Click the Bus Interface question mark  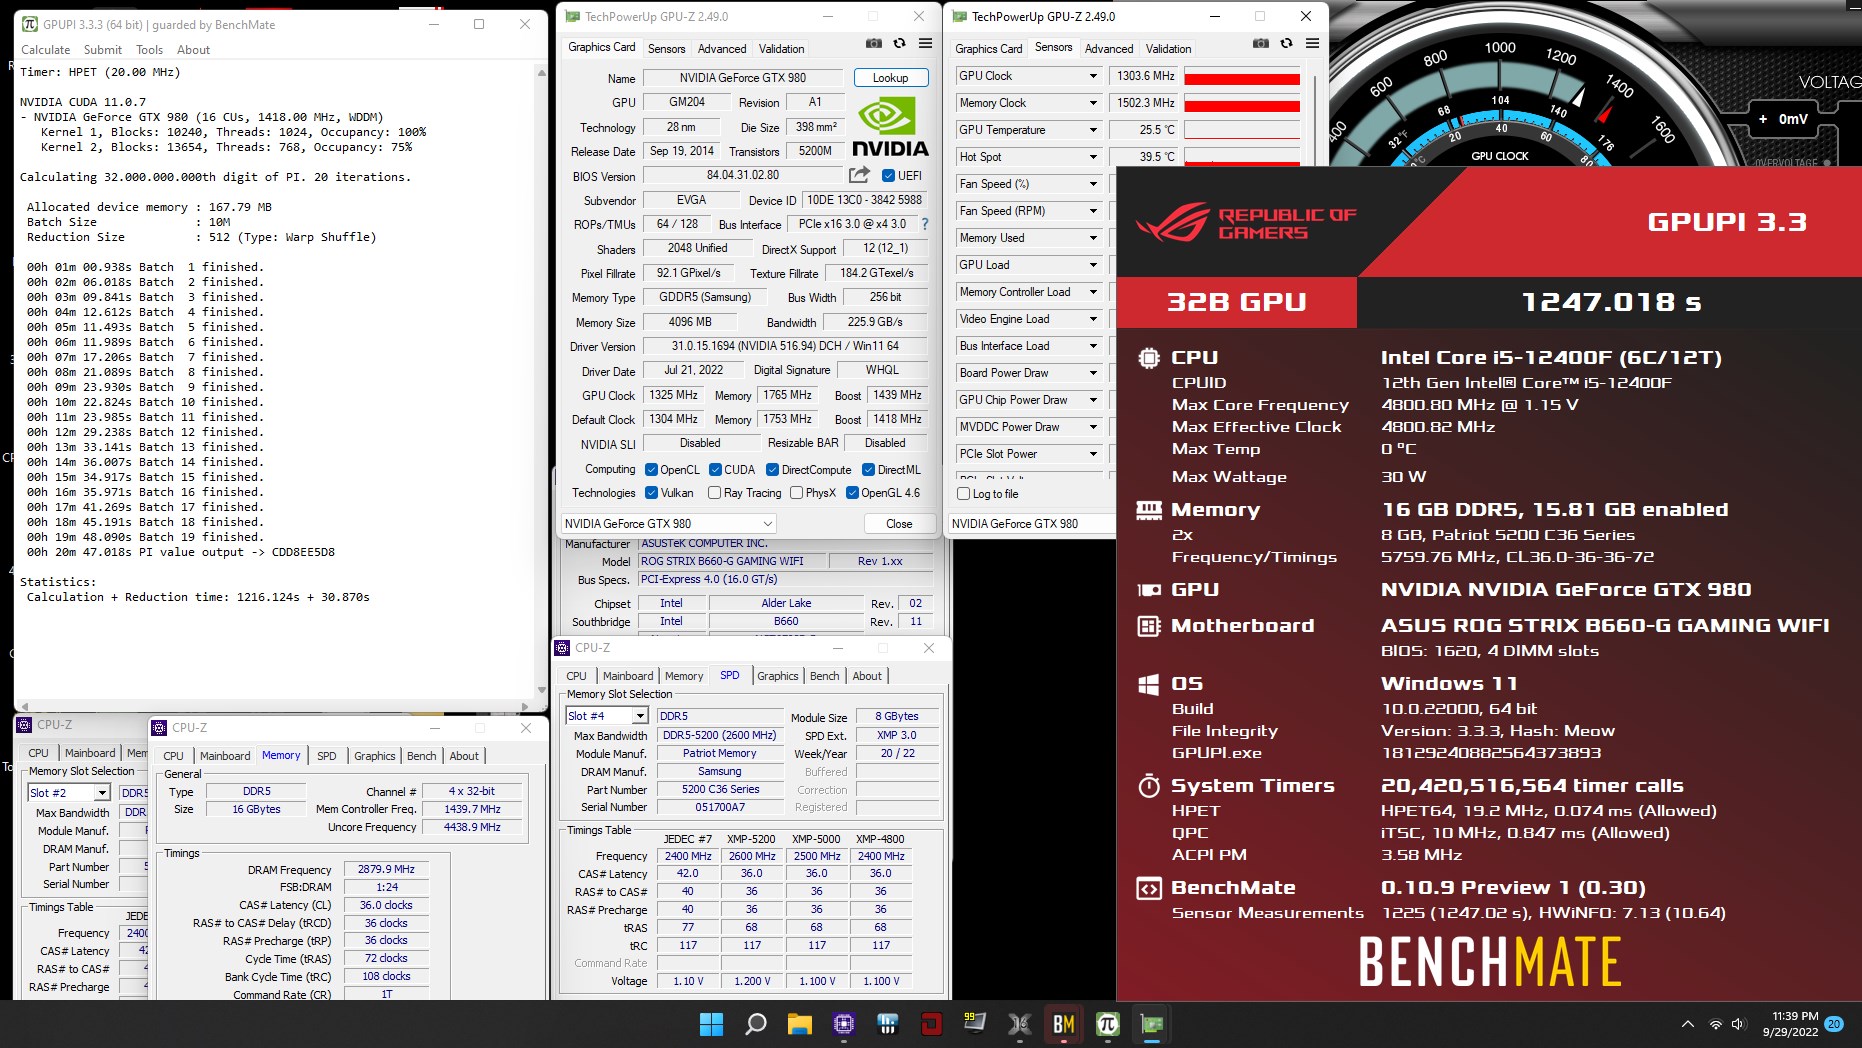(x=925, y=224)
